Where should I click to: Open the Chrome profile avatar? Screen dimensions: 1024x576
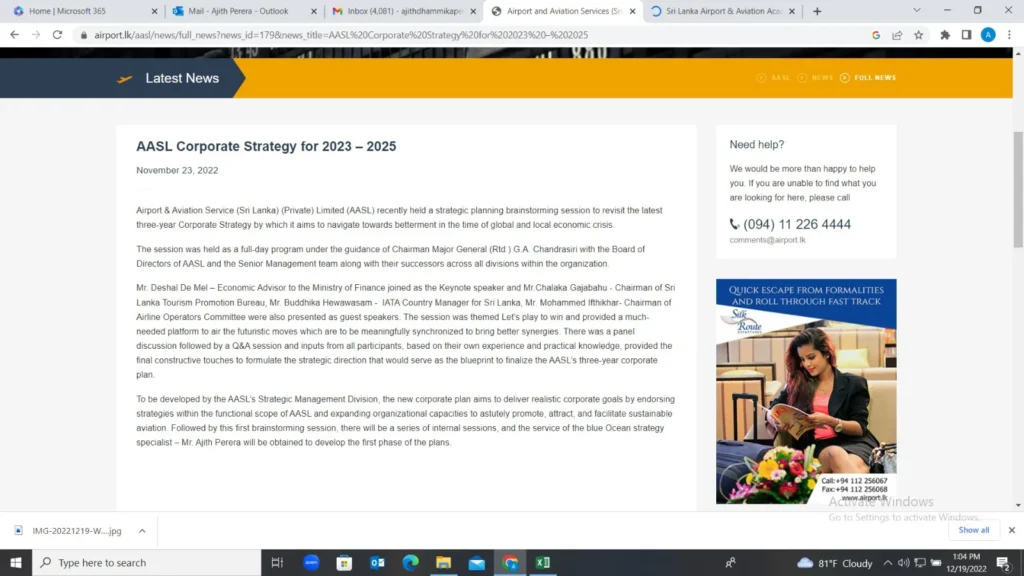988,34
